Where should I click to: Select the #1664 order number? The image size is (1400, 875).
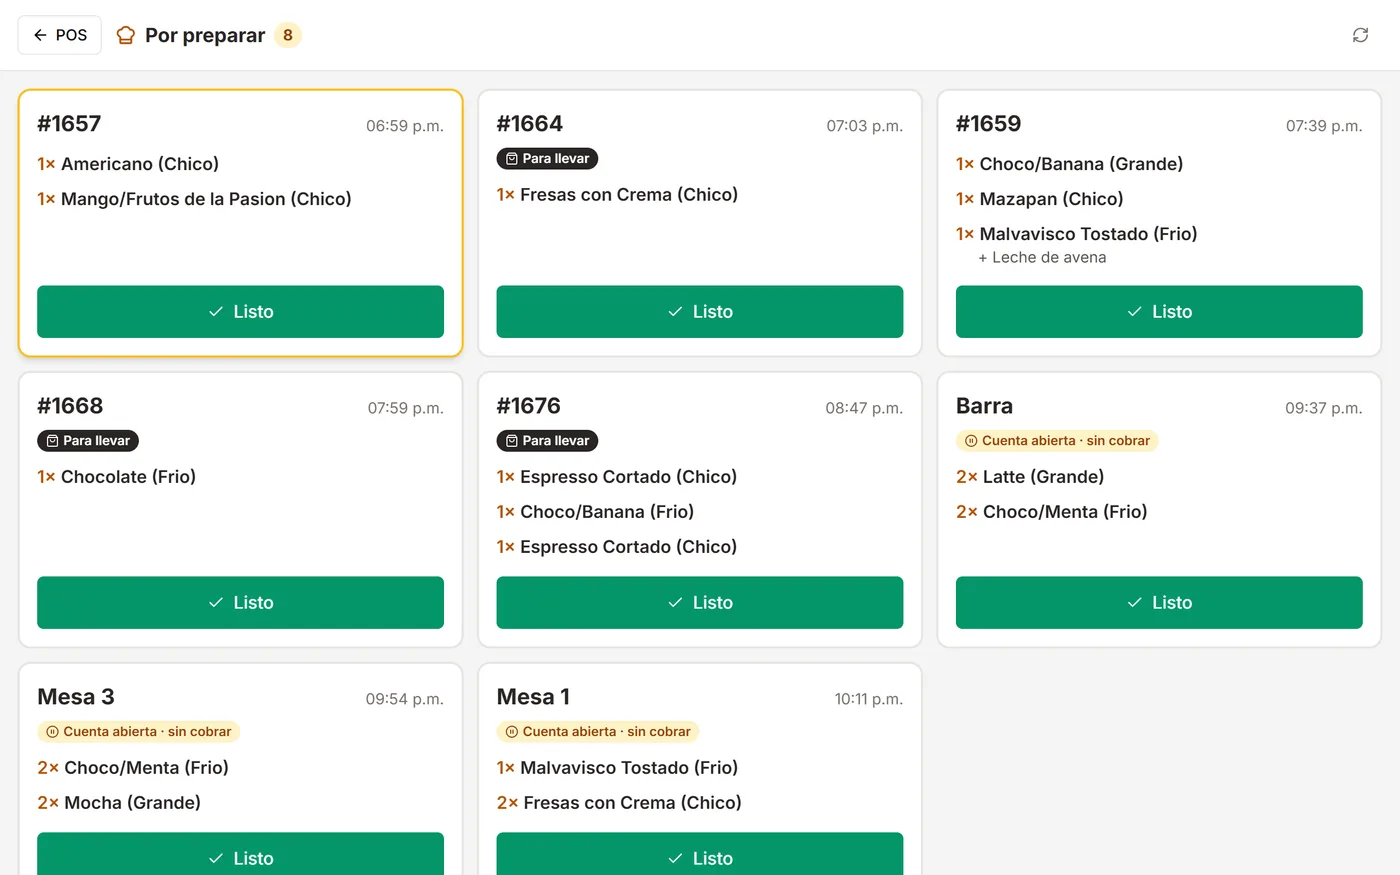pos(530,124)
